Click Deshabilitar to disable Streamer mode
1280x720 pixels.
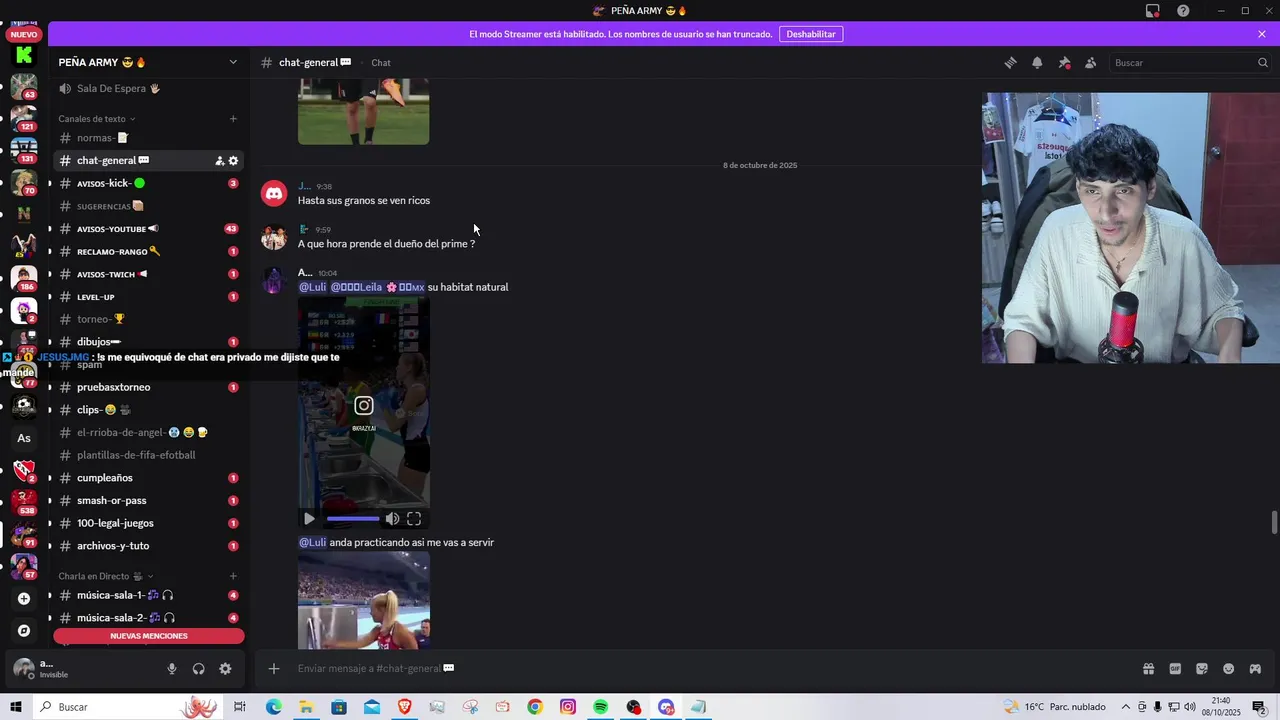811,34
